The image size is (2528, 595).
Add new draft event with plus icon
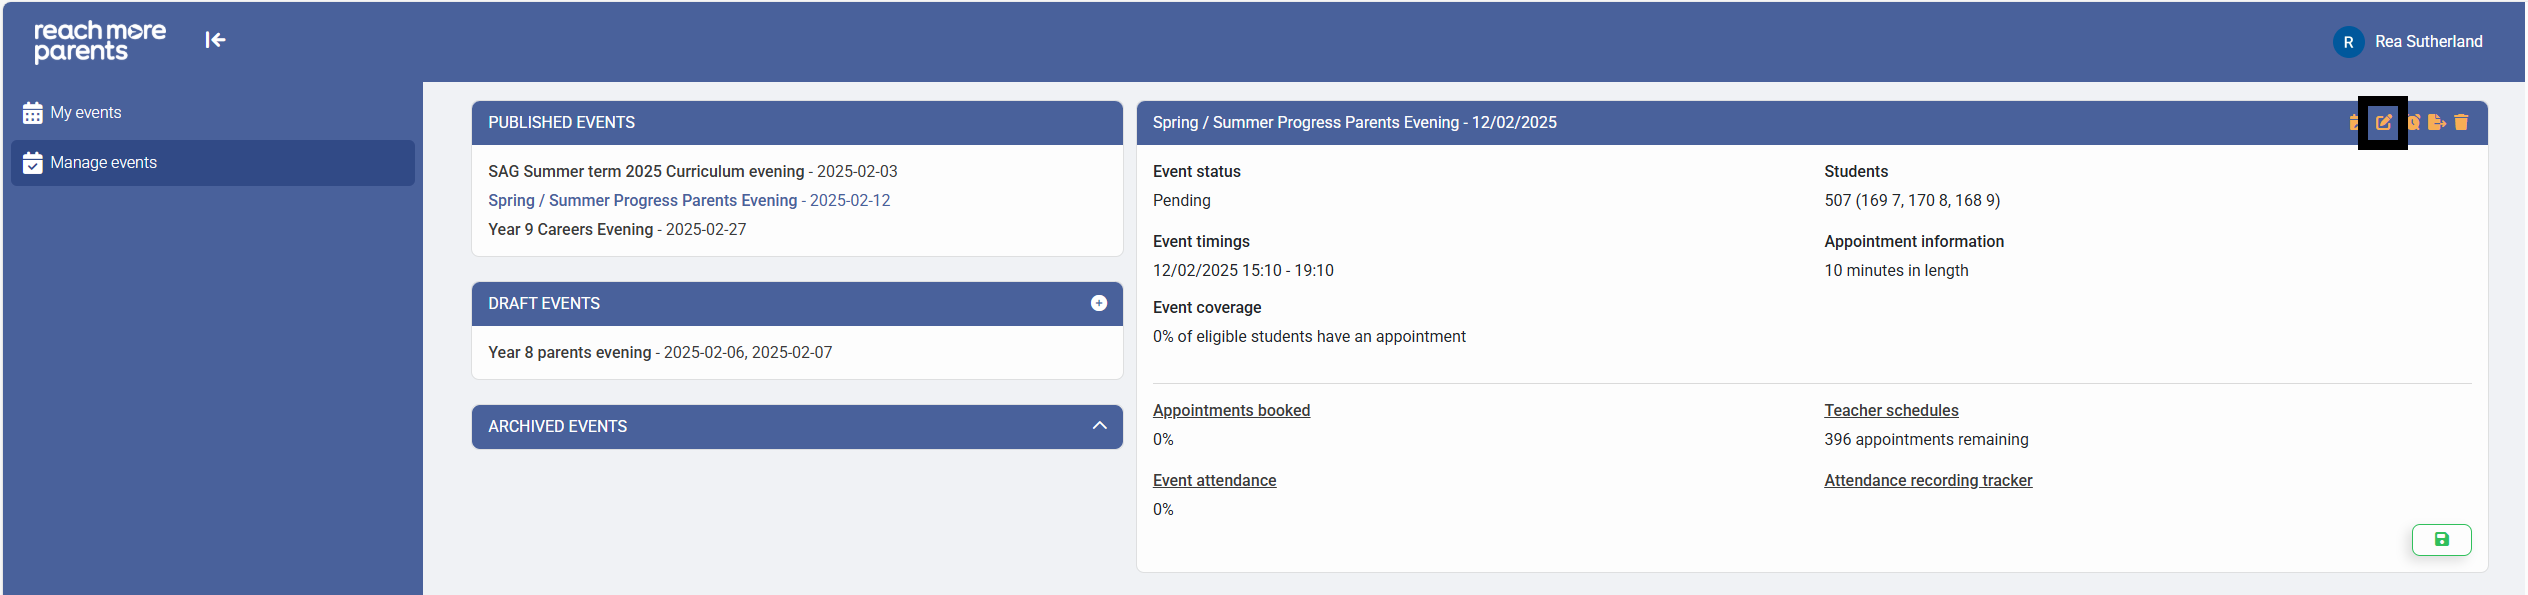click(x=1098, y=303)
